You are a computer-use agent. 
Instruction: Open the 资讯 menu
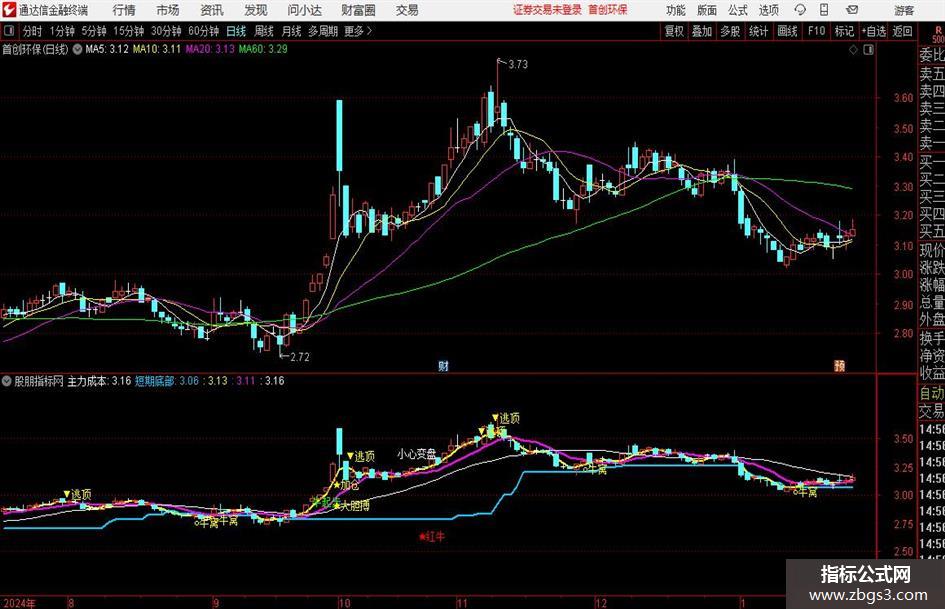click(212, 10)
